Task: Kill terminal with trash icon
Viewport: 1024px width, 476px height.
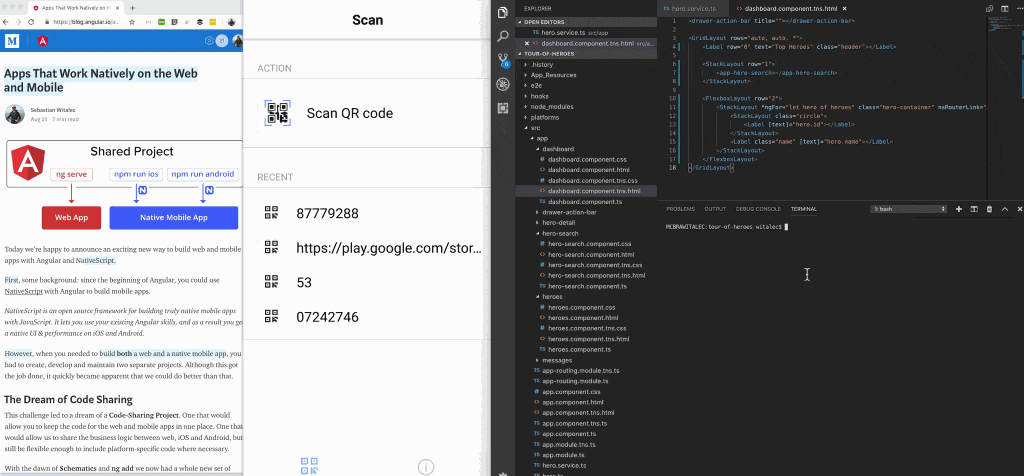Action: 989,209
